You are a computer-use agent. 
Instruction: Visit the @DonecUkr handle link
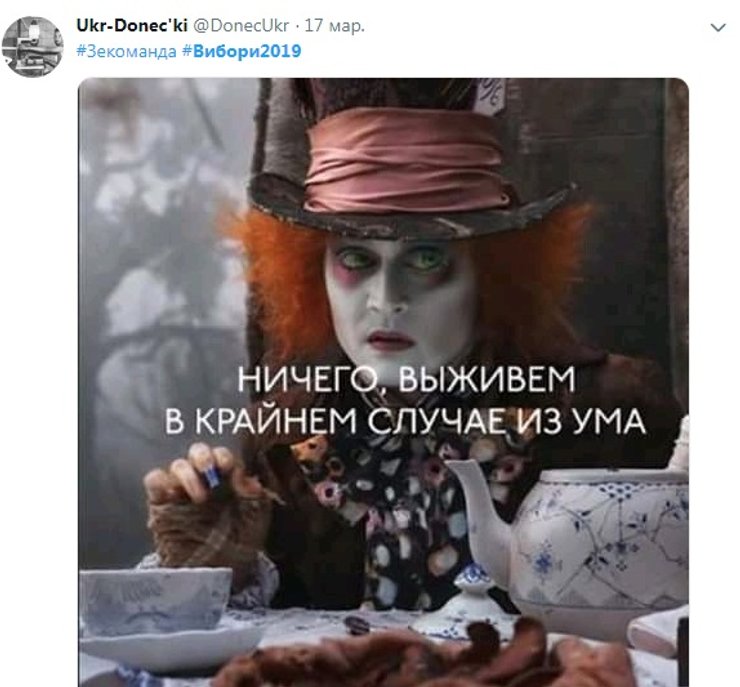[241, 25]
